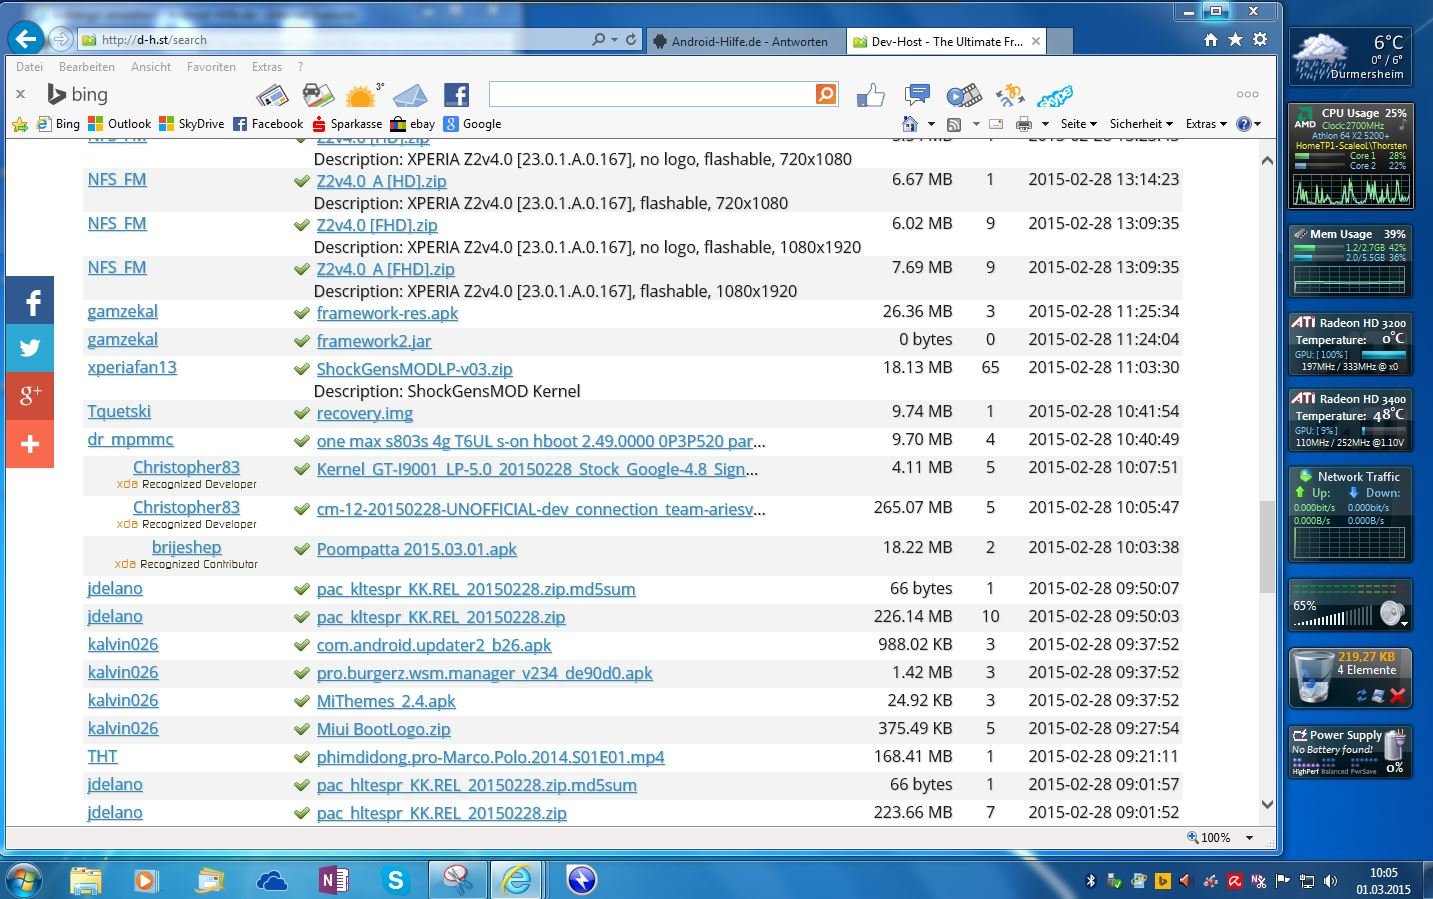This screenshot has height=899, width=1433.
Task: Open OneNote from the taskbar
Action: pos(334,880)
